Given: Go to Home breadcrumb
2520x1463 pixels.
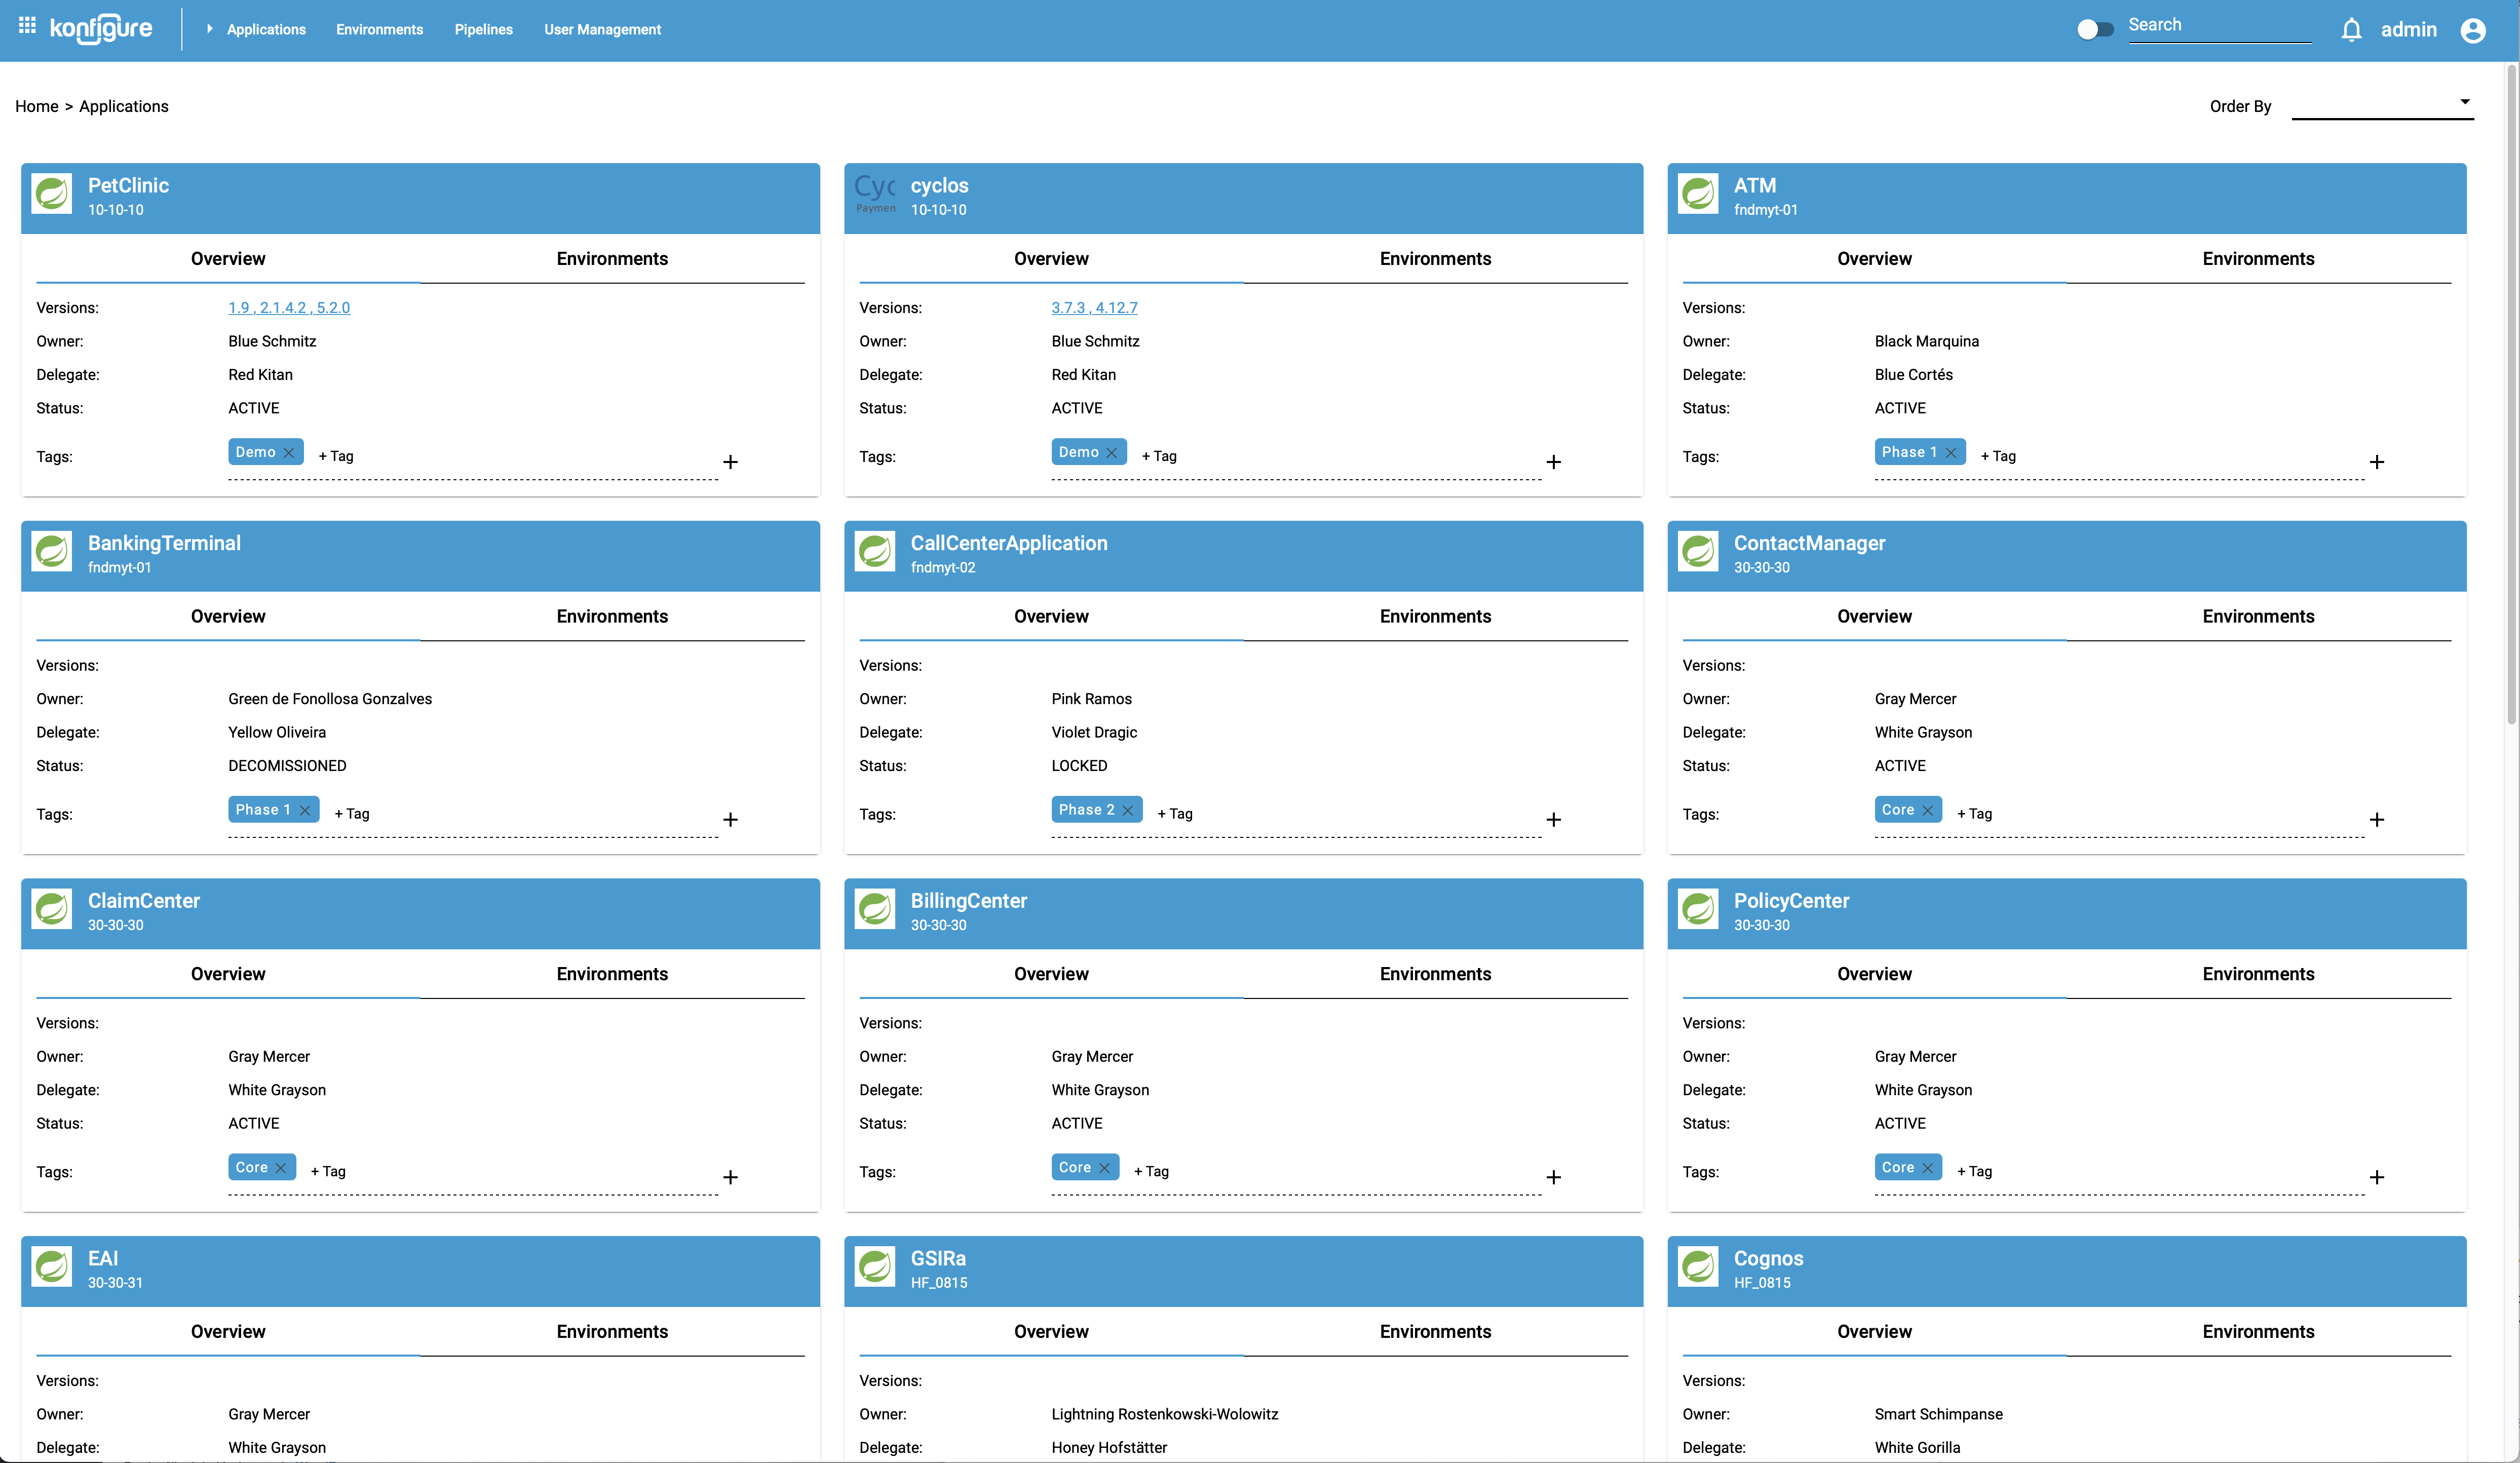Looking at the screenshot, I should point(37,106).
